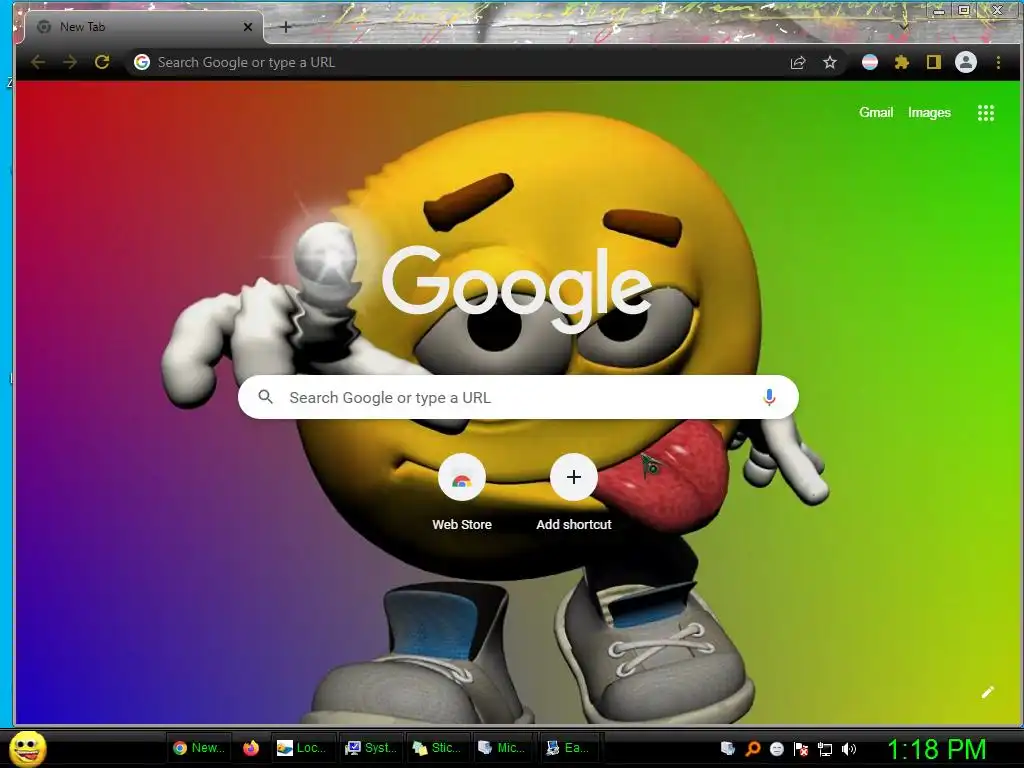
Task: Click the Add shortcut button
Action: point(573,493)
